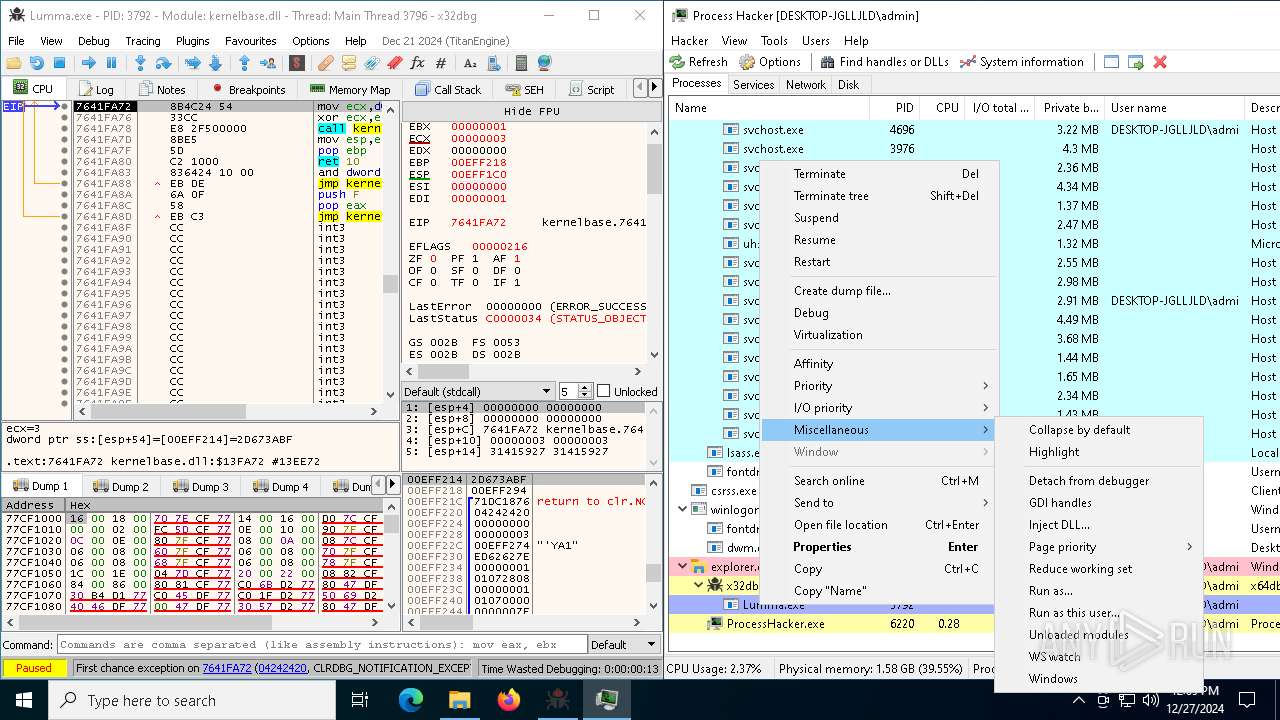The height and width of the screenshot is (720, 1280).
Task: Expand the Page priority submenu
Action: tap(1099, 547)
